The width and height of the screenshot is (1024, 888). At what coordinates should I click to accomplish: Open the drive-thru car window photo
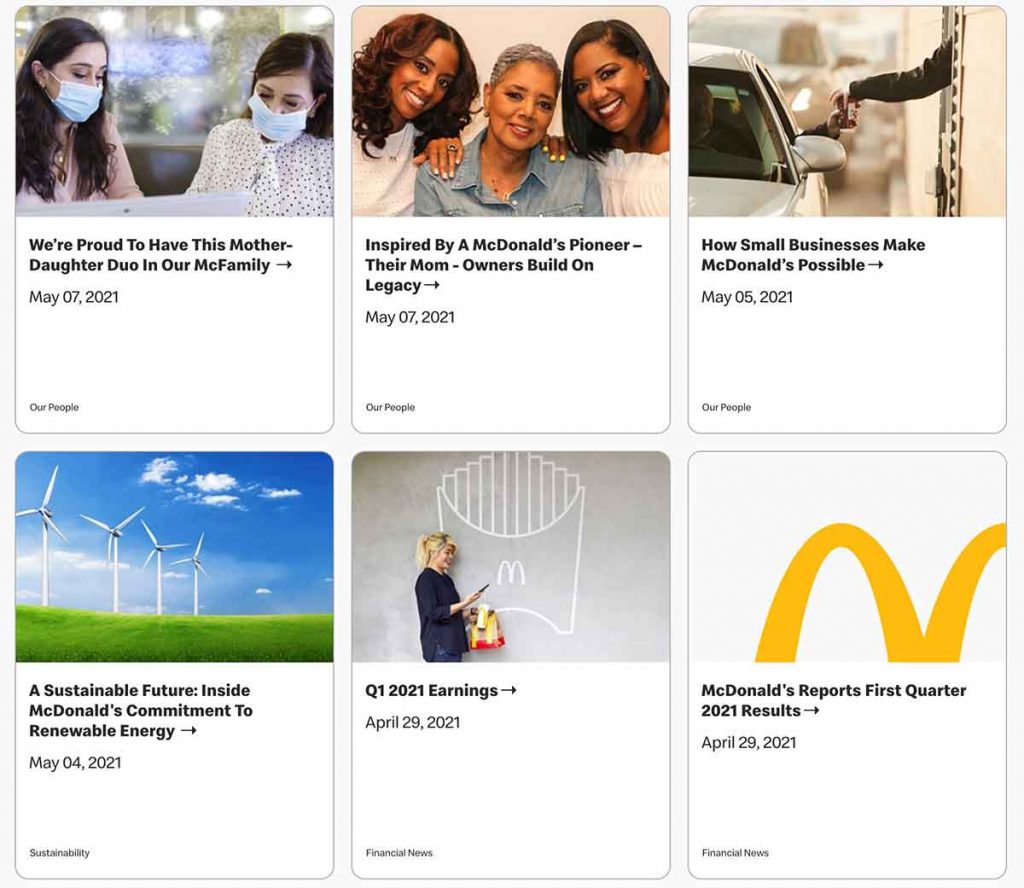(847, 112)
